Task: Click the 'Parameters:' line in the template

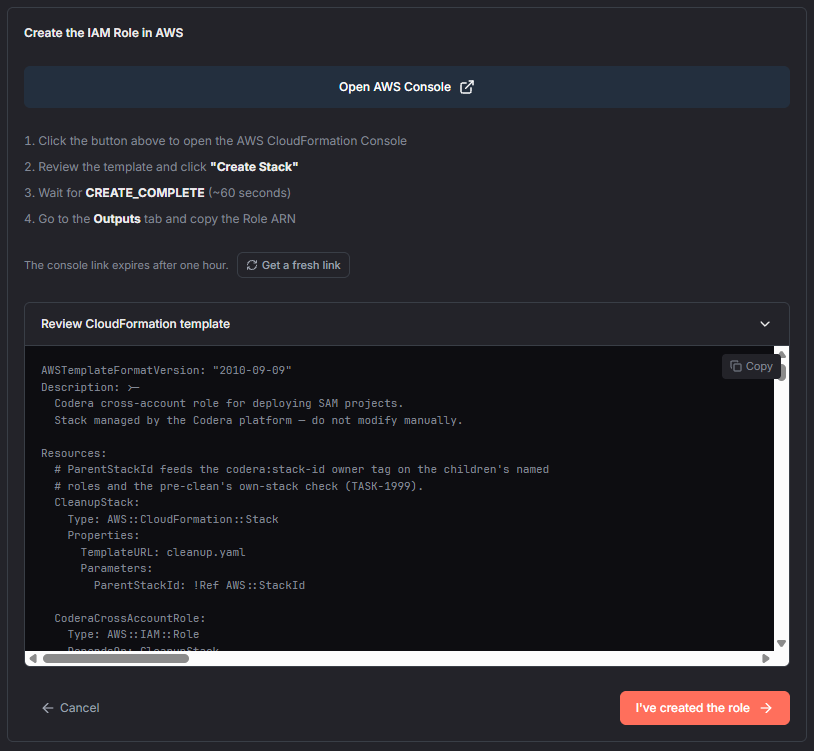Action: (116, 568)
